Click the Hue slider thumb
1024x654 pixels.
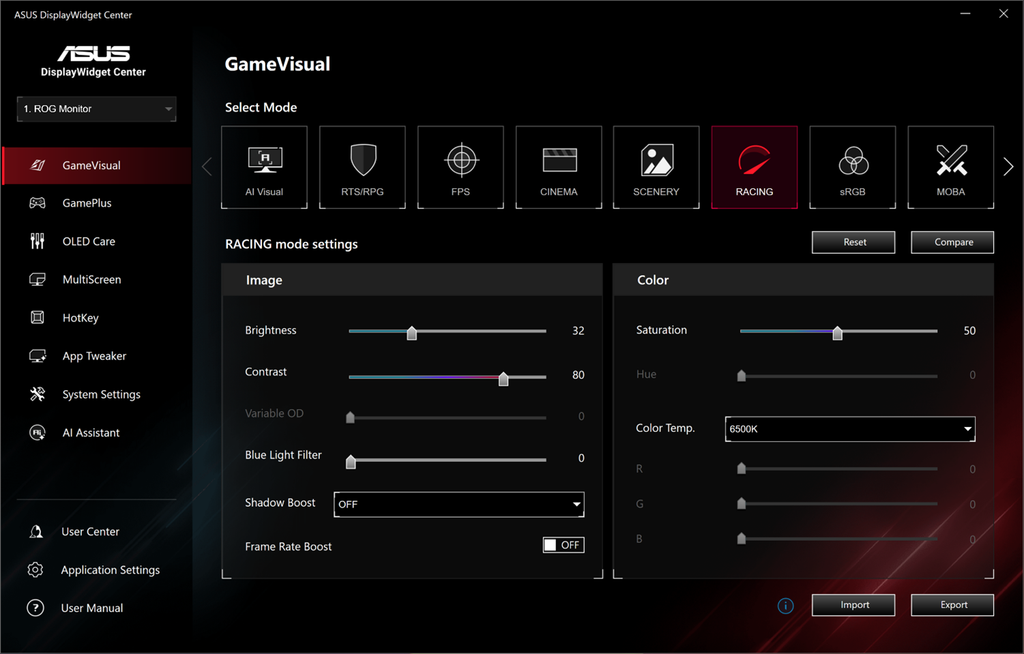[741, 376]
